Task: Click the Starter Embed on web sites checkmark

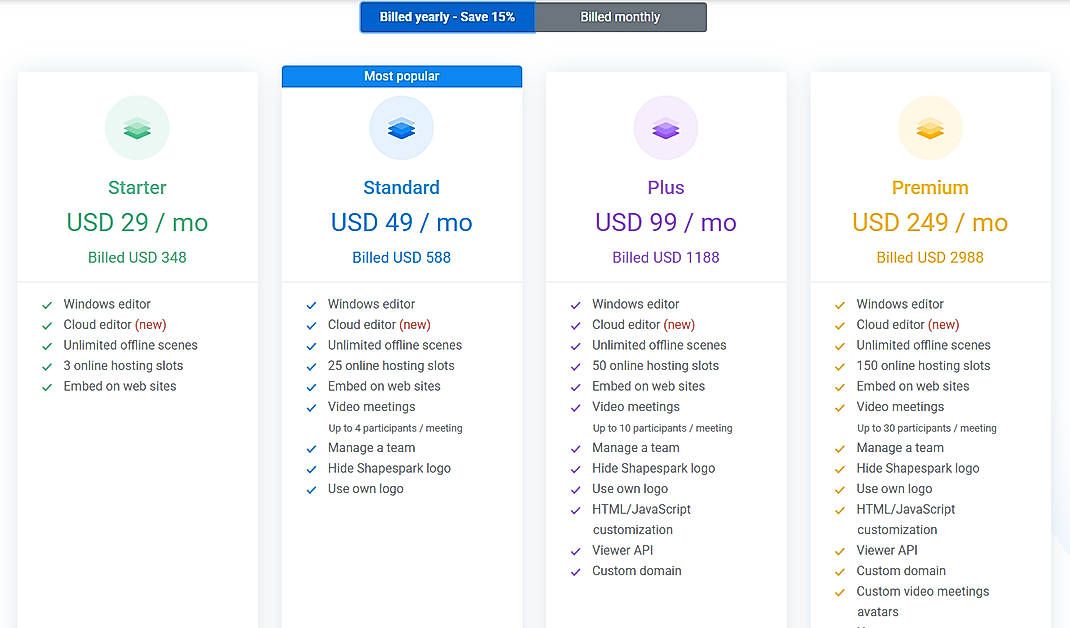Action: [47, 387]
